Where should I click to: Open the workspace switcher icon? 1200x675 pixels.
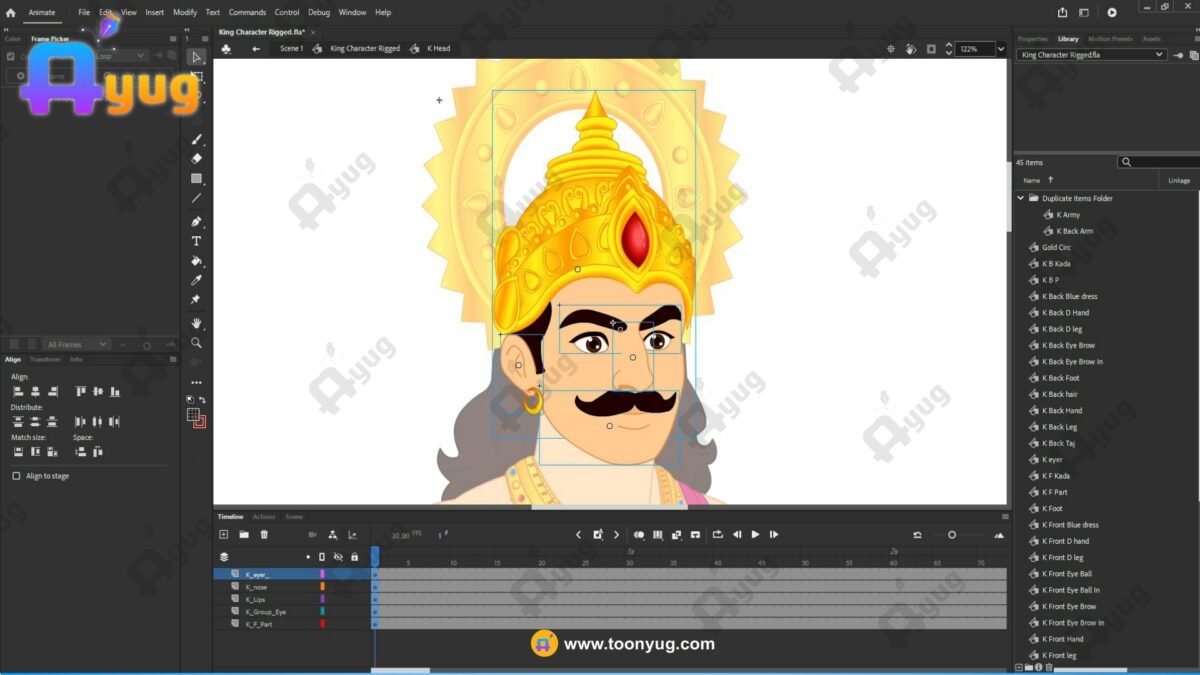pos(1084,12)
